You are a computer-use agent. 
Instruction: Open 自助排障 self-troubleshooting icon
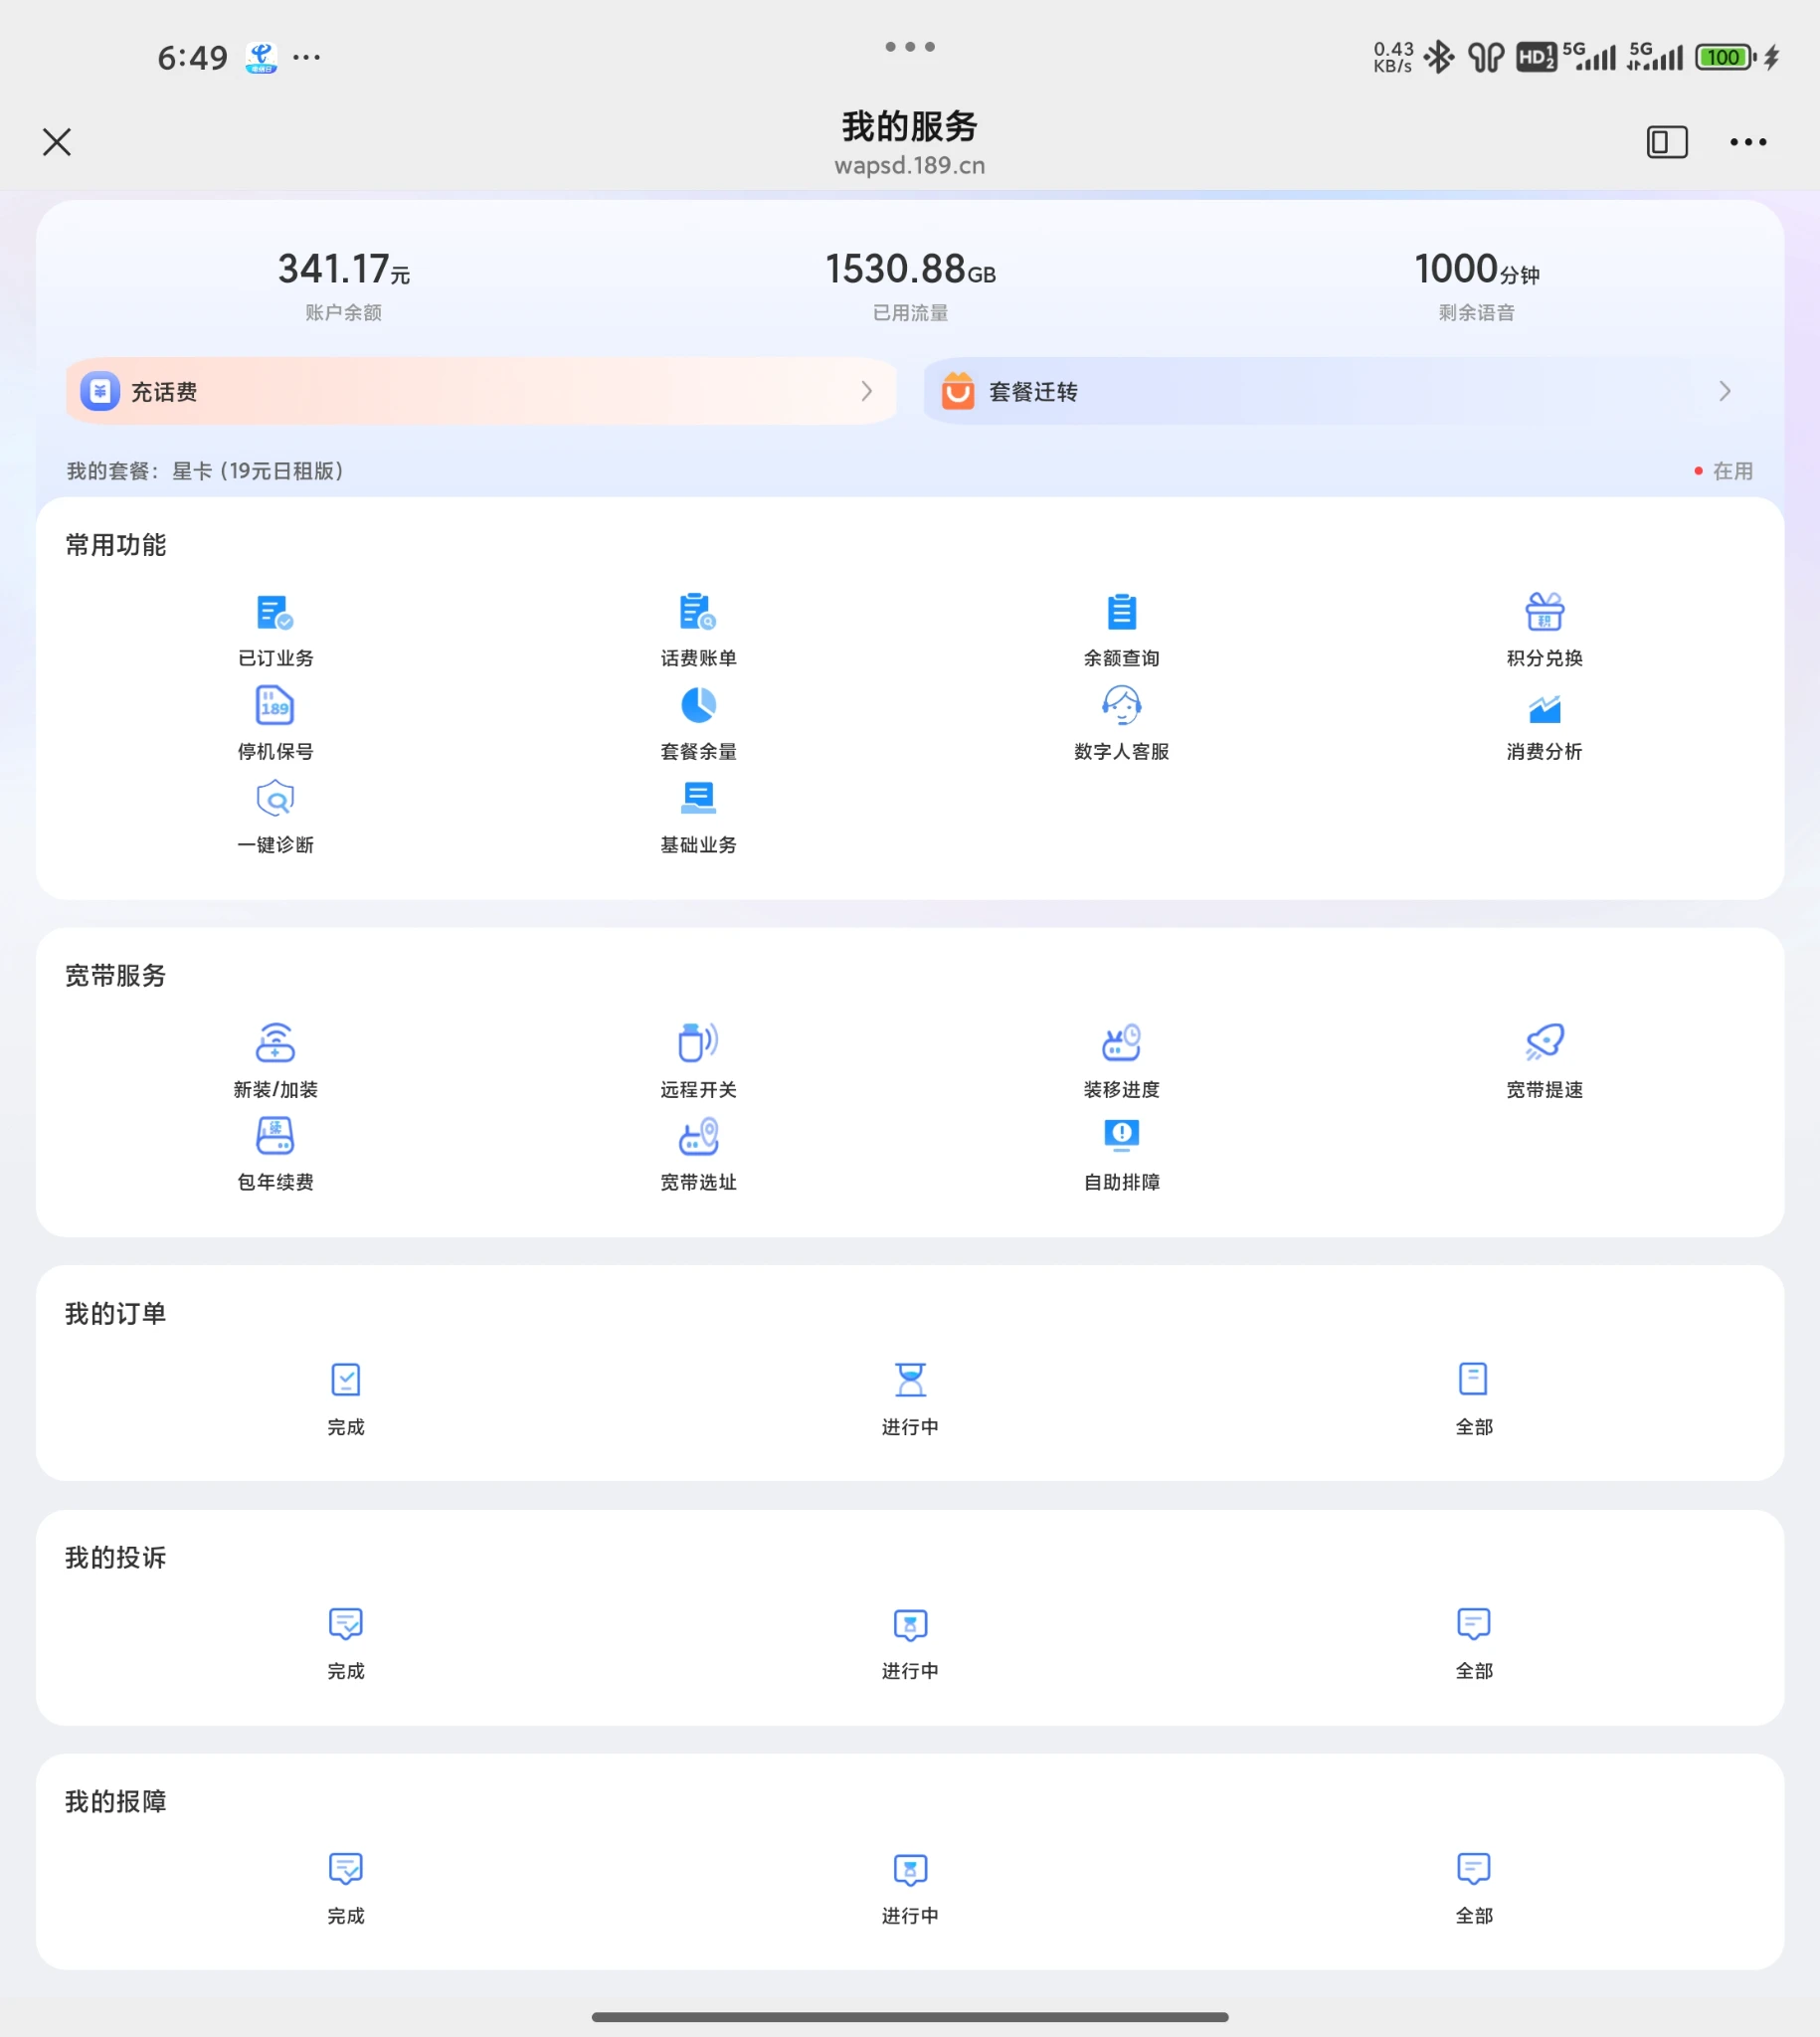click(1121, 1136)
